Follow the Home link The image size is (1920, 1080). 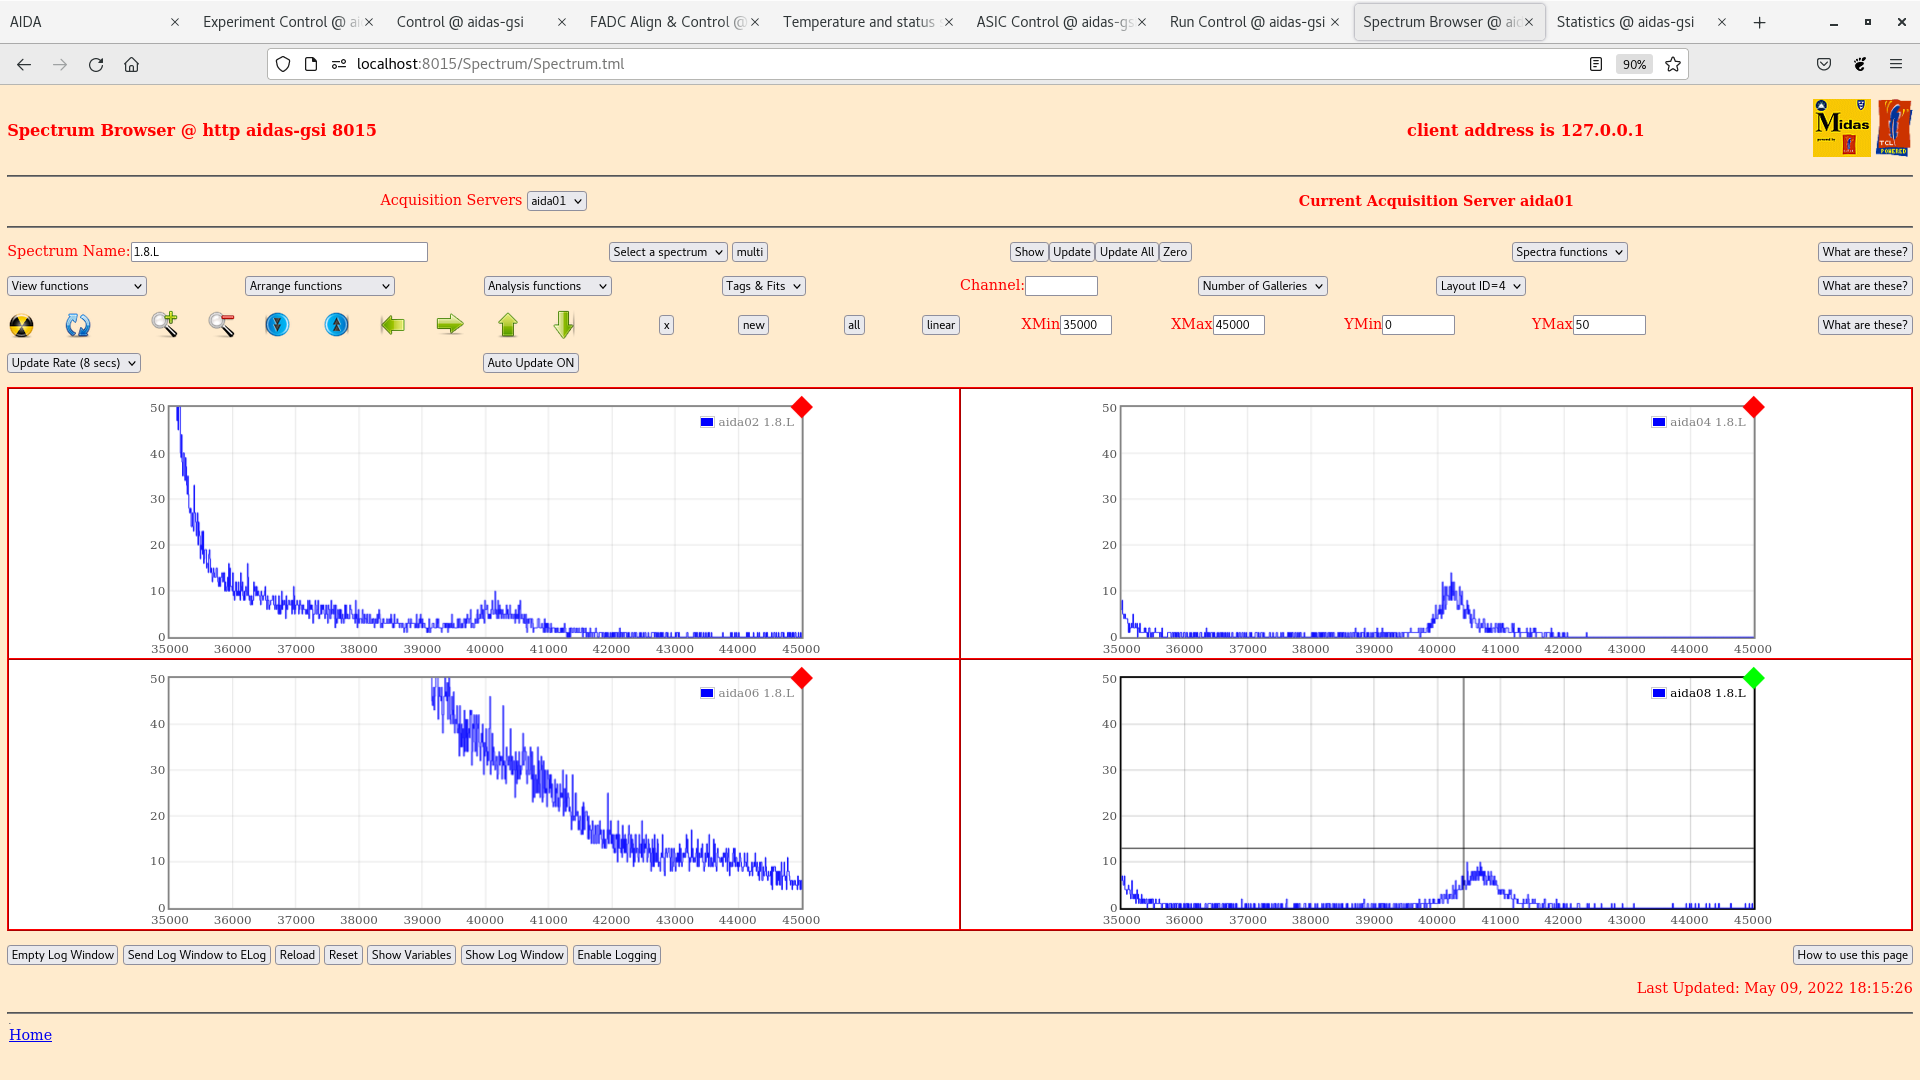click(x=30, y=1035)
